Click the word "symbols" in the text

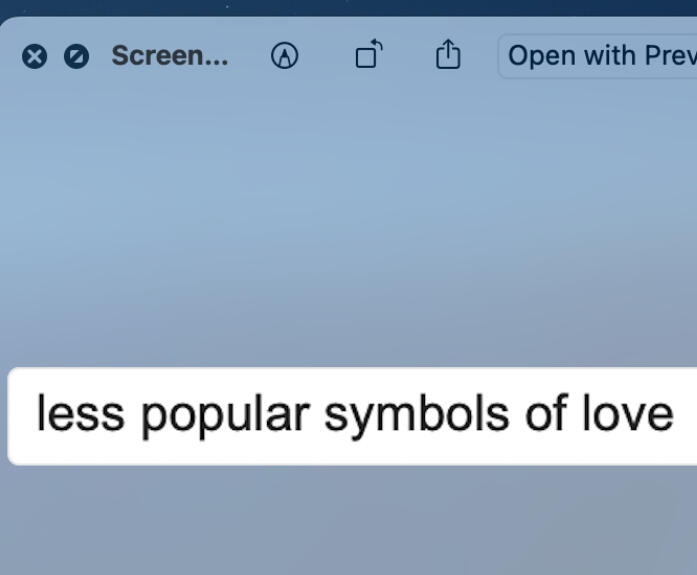(x=417, y=416)
